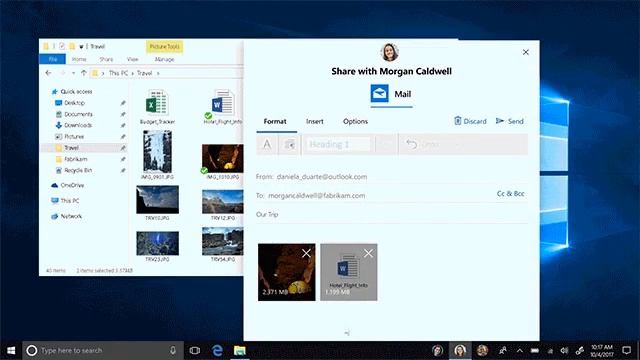Click the Undo arrow icon
Image resolution: width=640 pixels, height=360 pixels.
411,144
